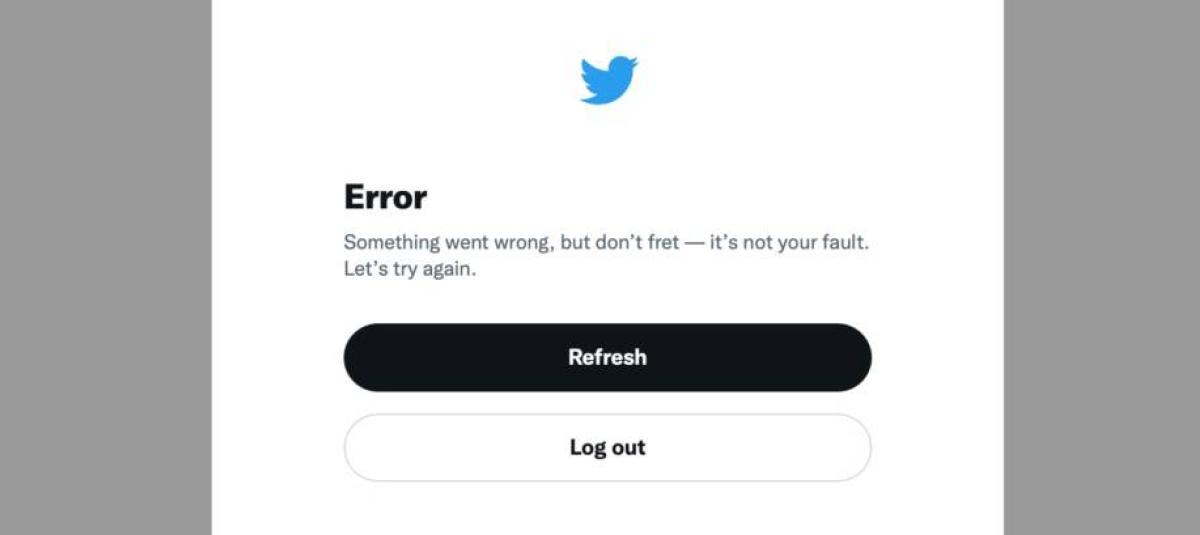This screenshot has width=1200, height=535.
Task: Click blank white area below Log out
Action: click(x=607, y=510)
